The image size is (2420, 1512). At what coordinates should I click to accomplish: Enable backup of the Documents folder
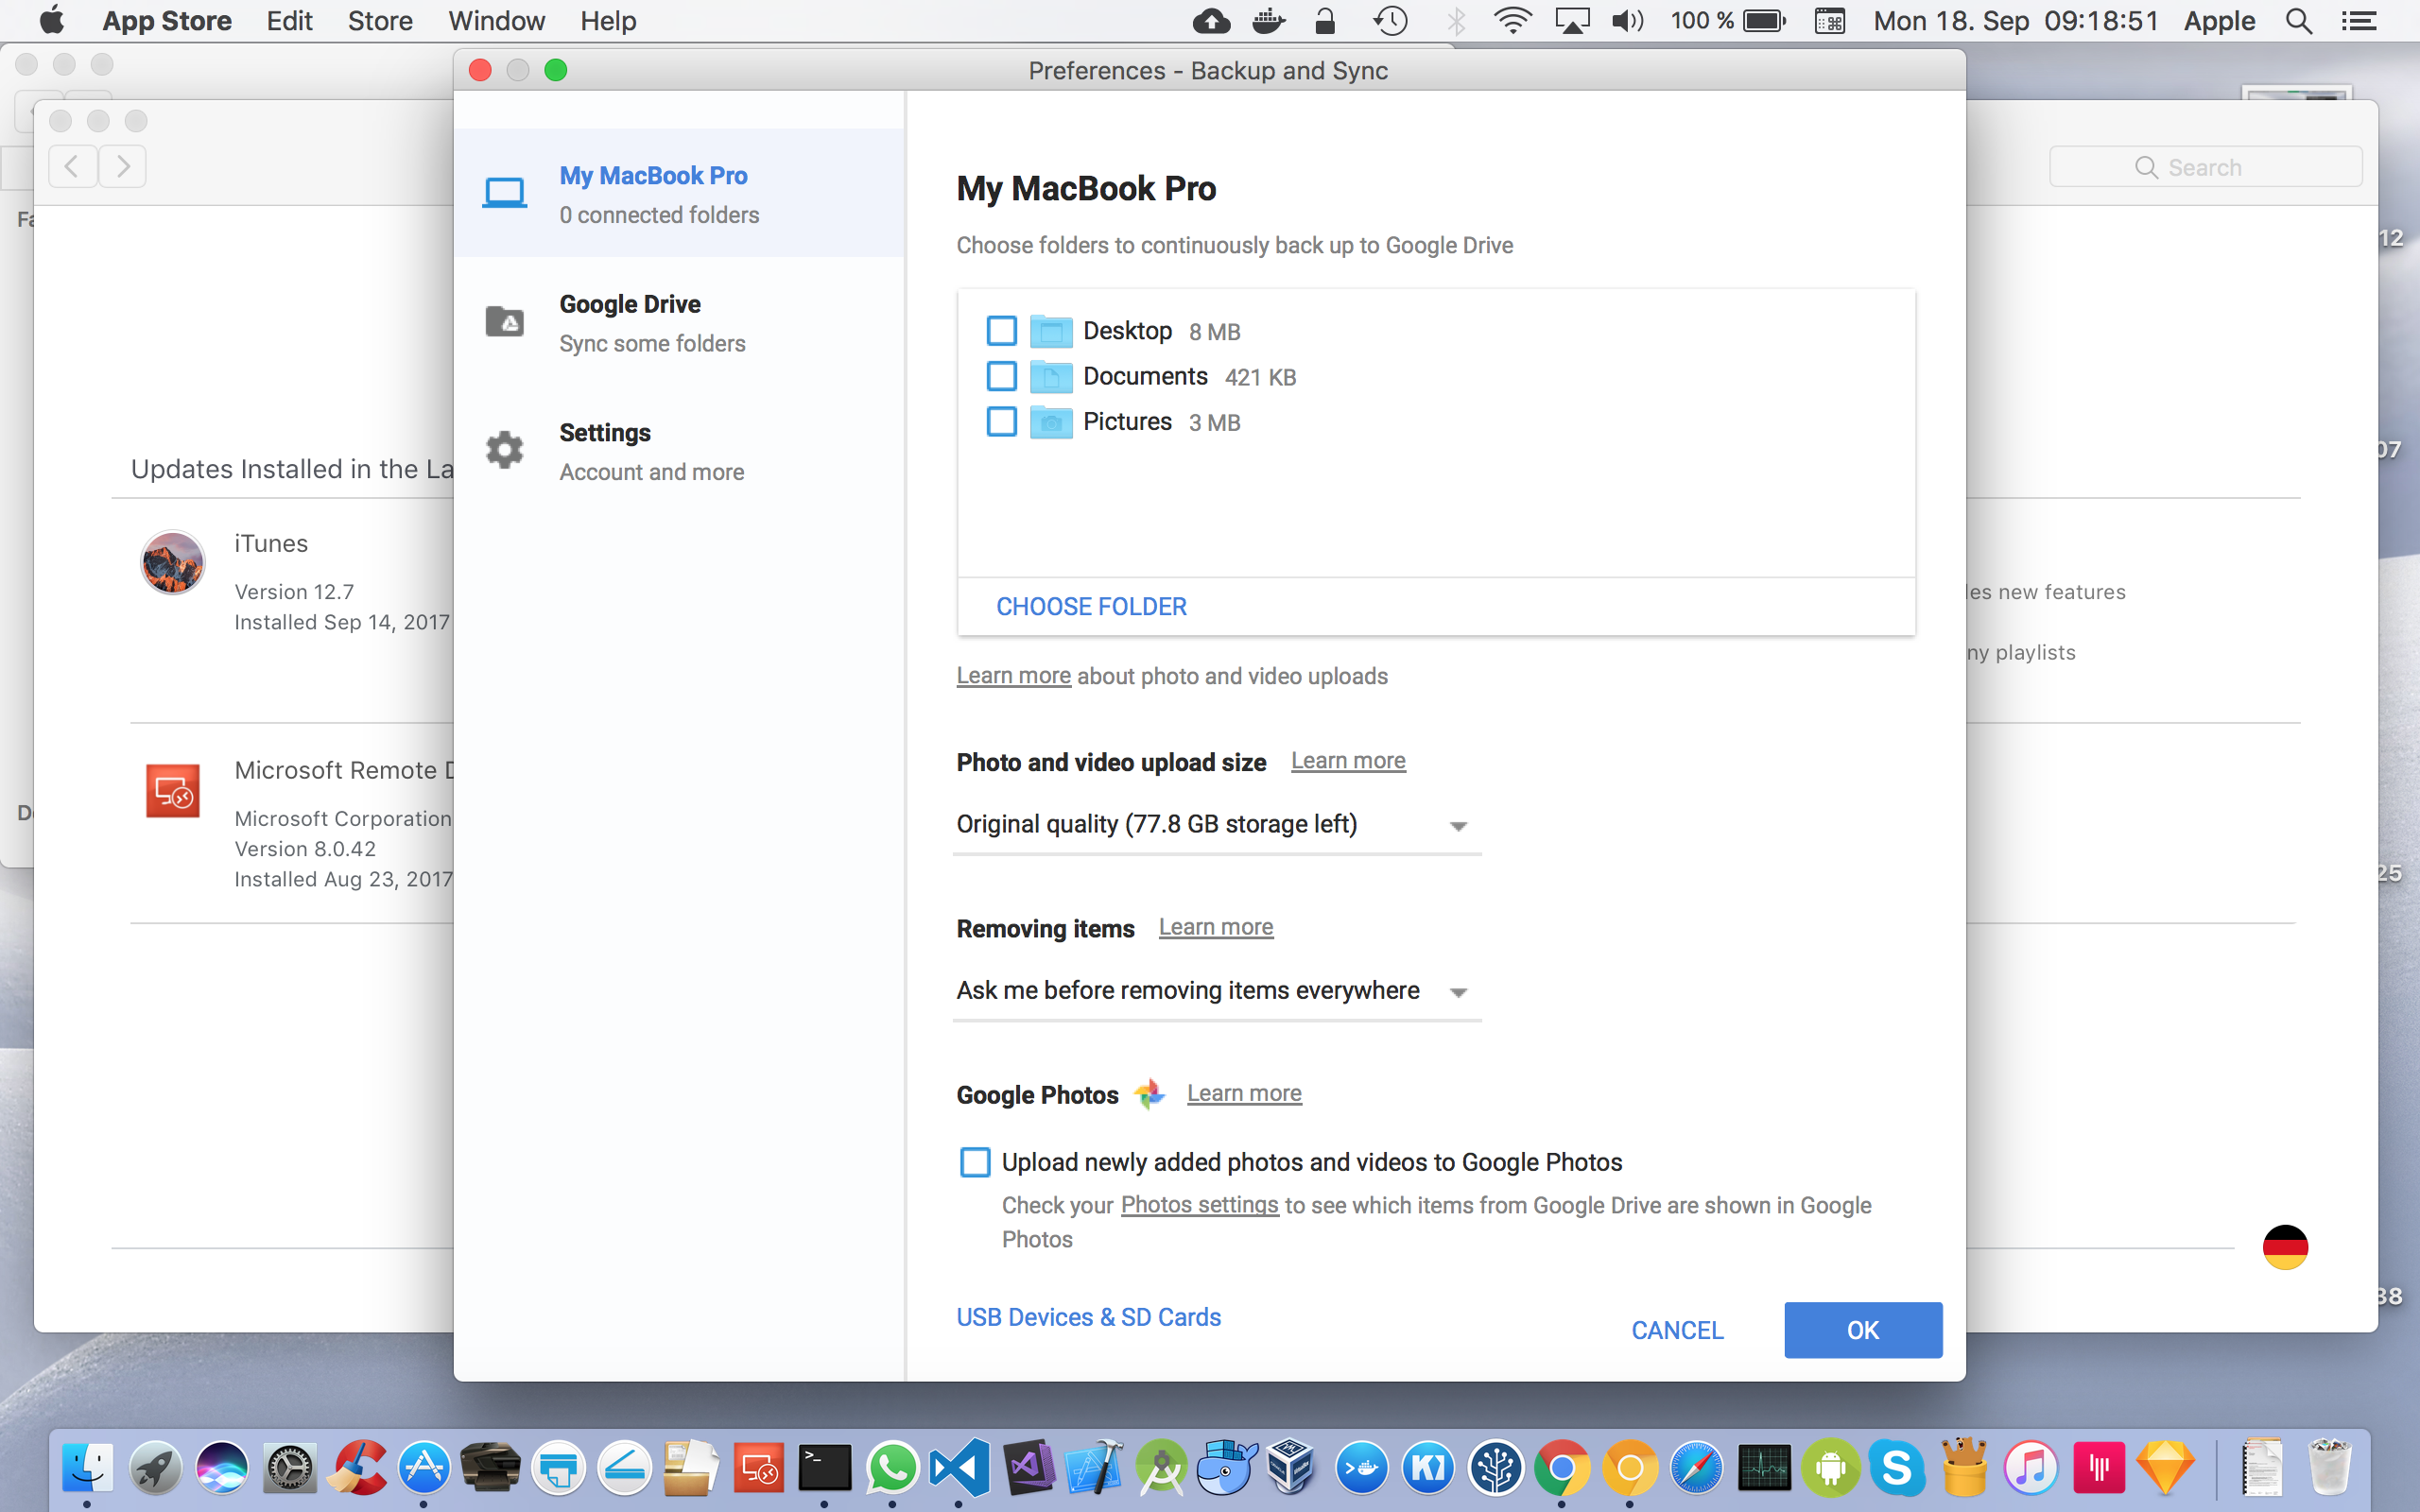point(1001,376)
